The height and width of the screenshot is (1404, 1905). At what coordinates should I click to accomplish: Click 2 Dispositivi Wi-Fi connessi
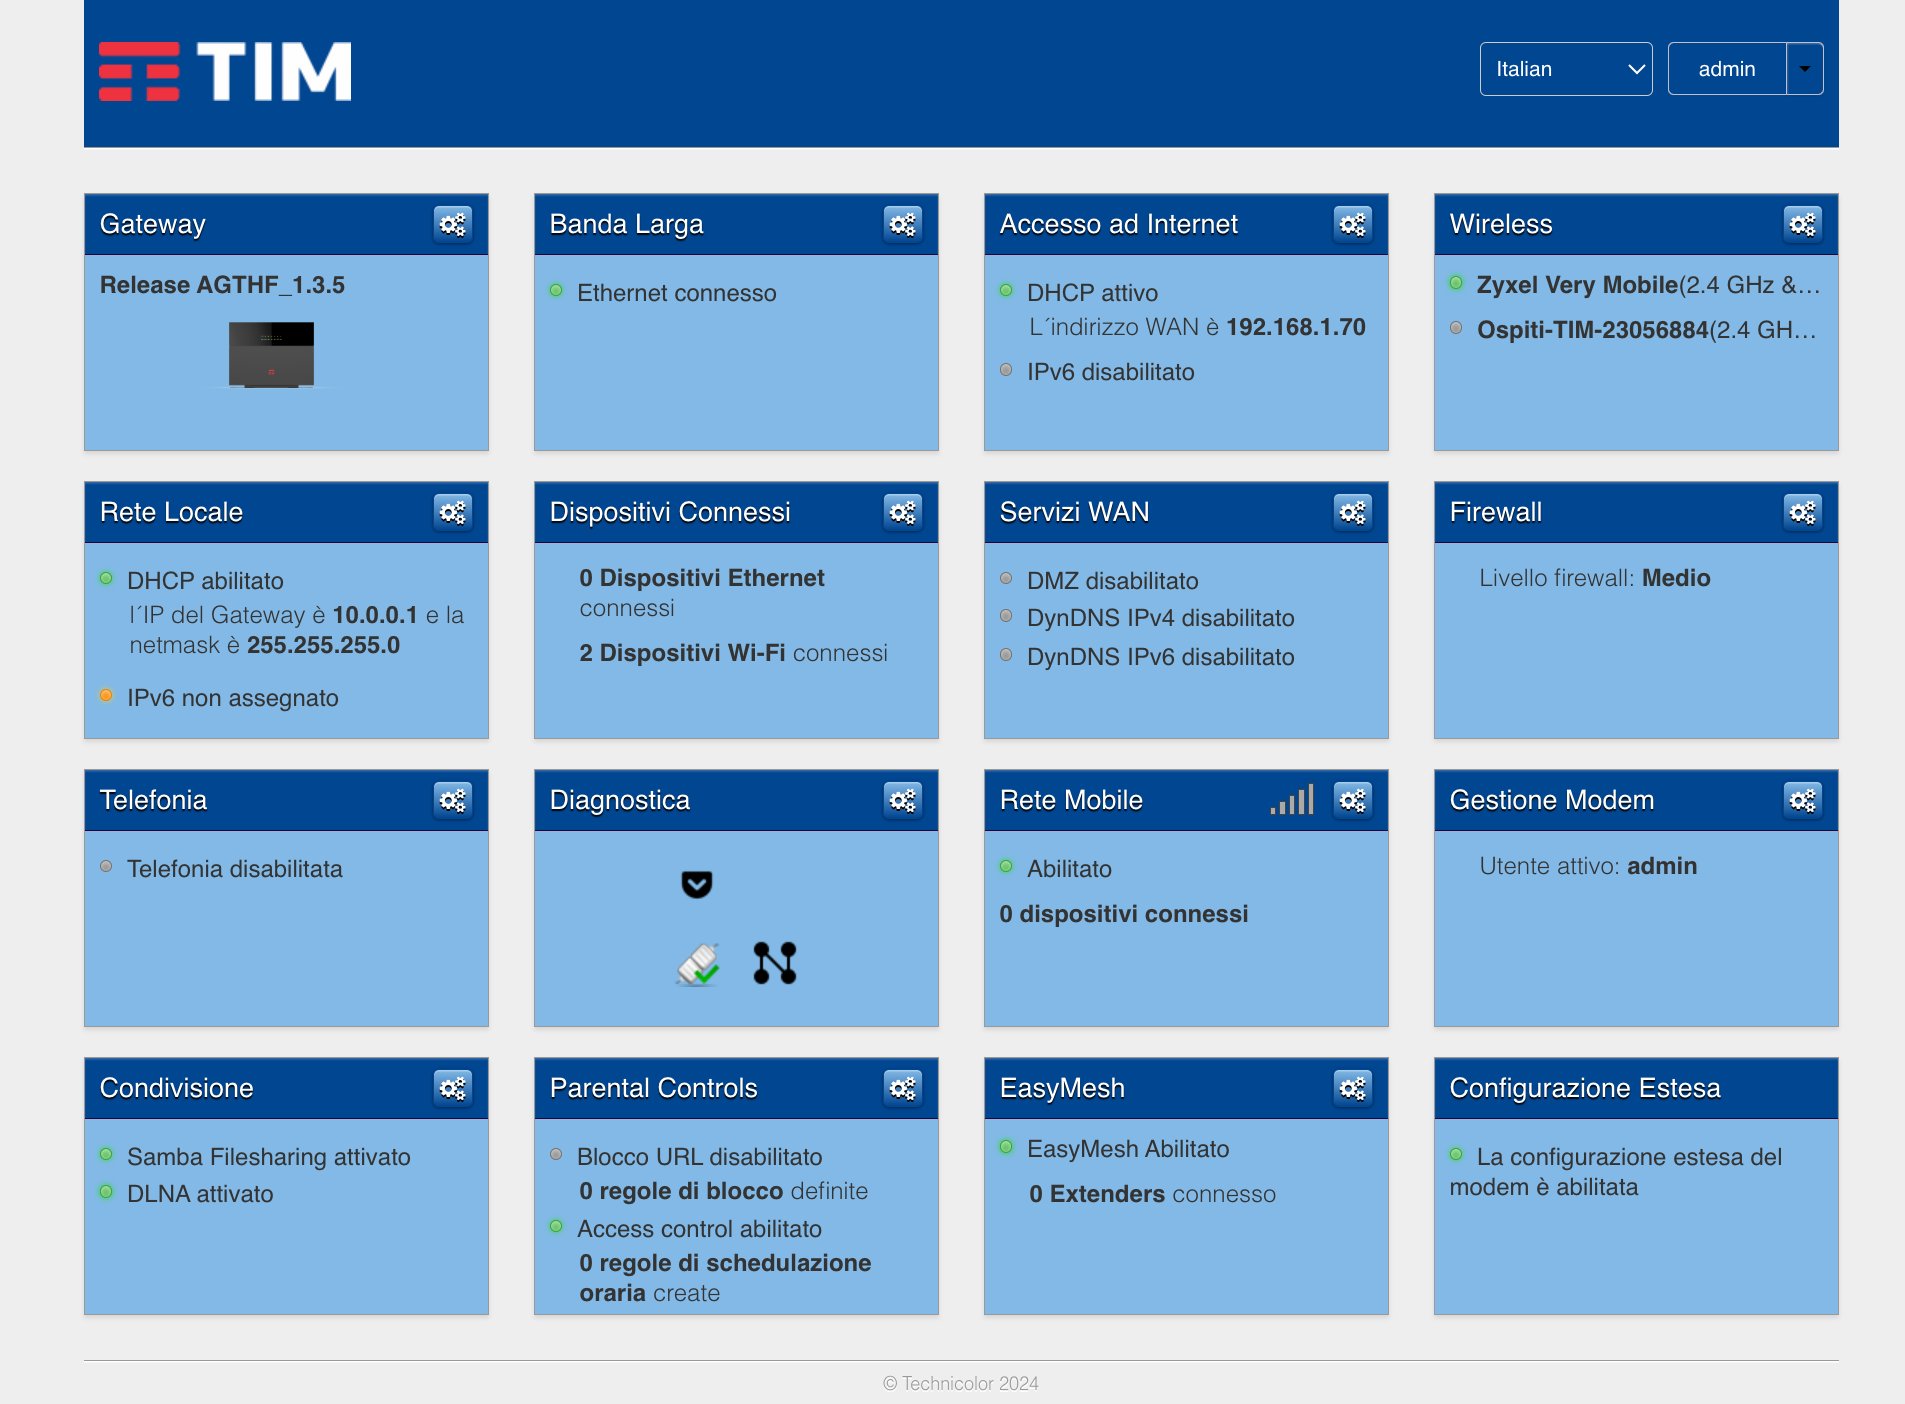point(734,653)
